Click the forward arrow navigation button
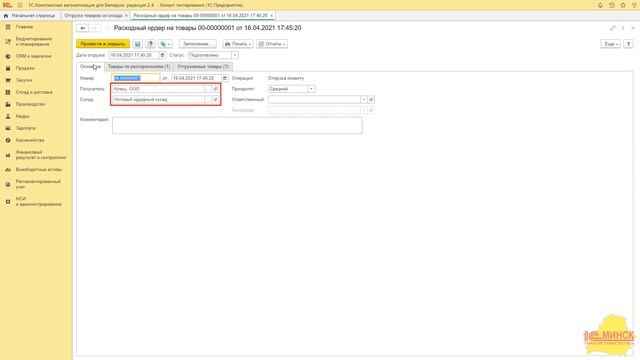Image resolution: width=640 pixels, height=360 pixels. point(95,28)
